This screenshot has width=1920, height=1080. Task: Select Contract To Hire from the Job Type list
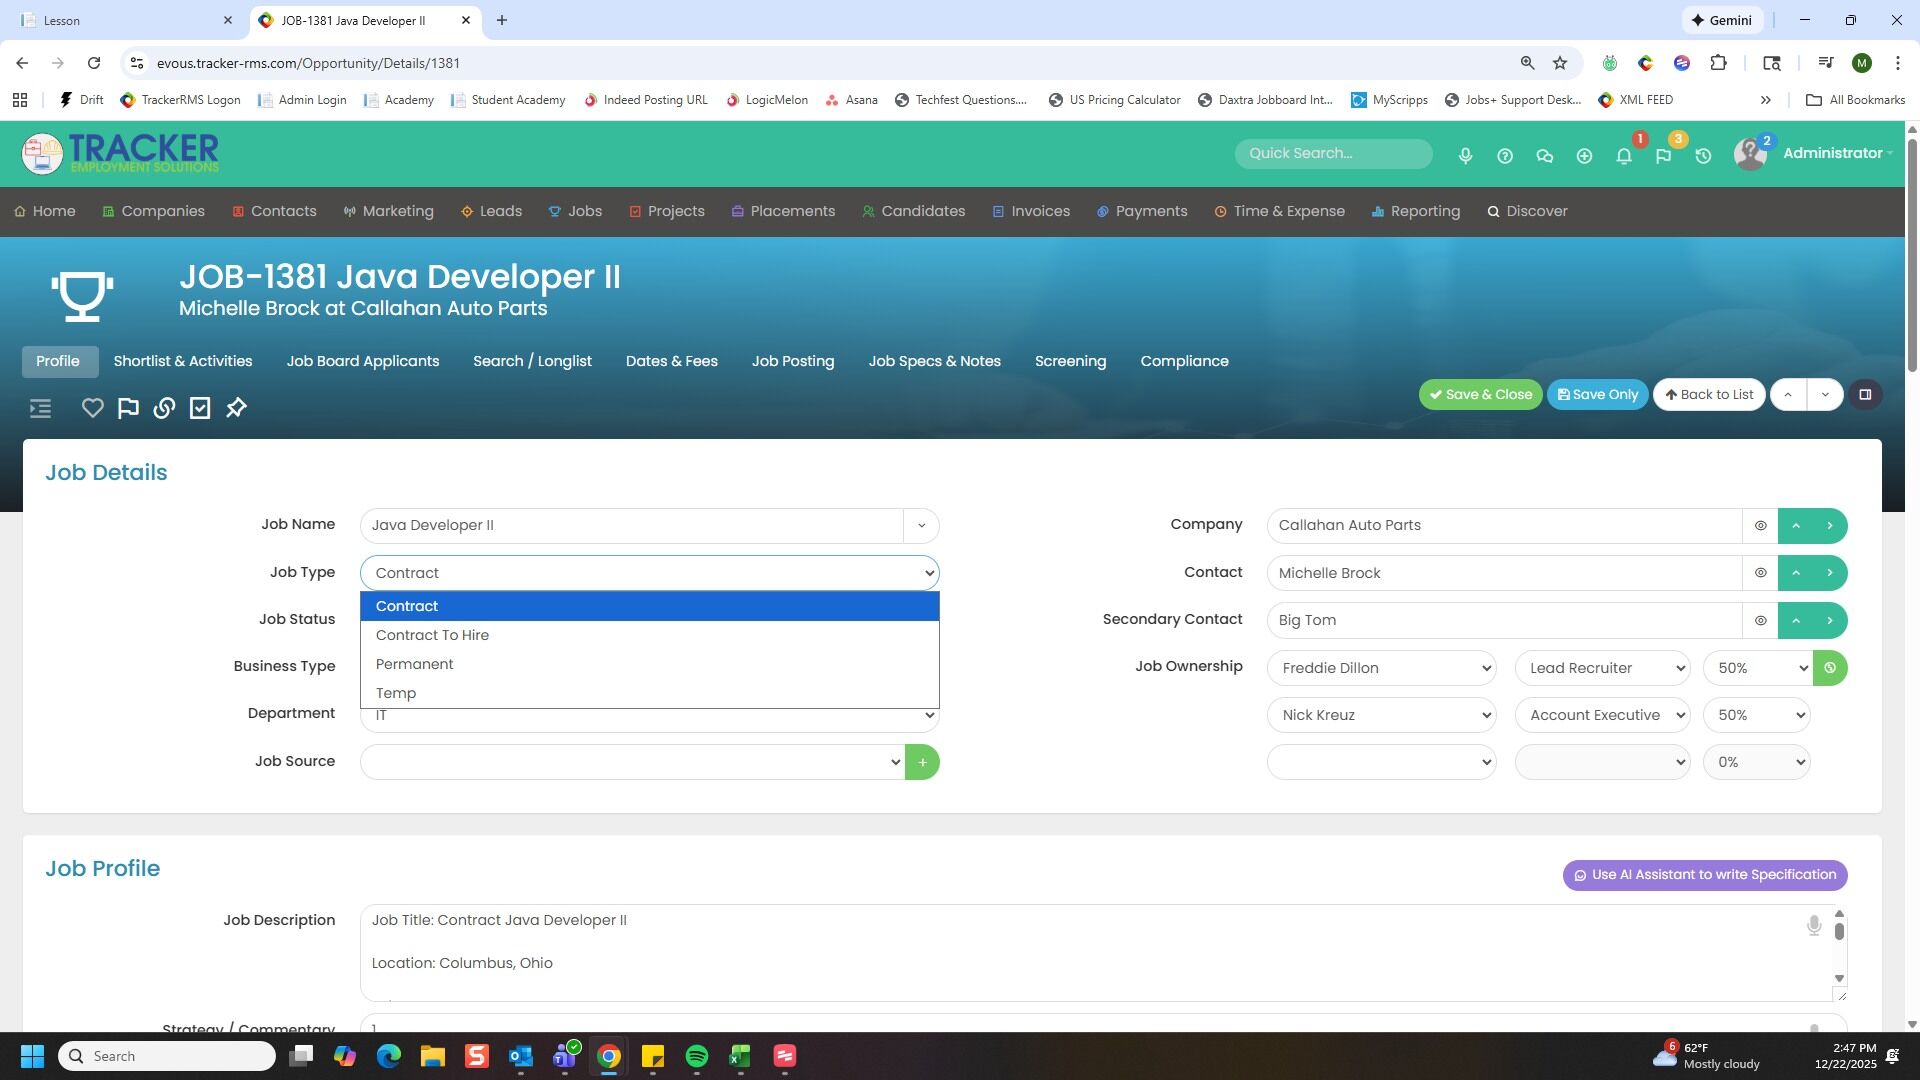432,635
